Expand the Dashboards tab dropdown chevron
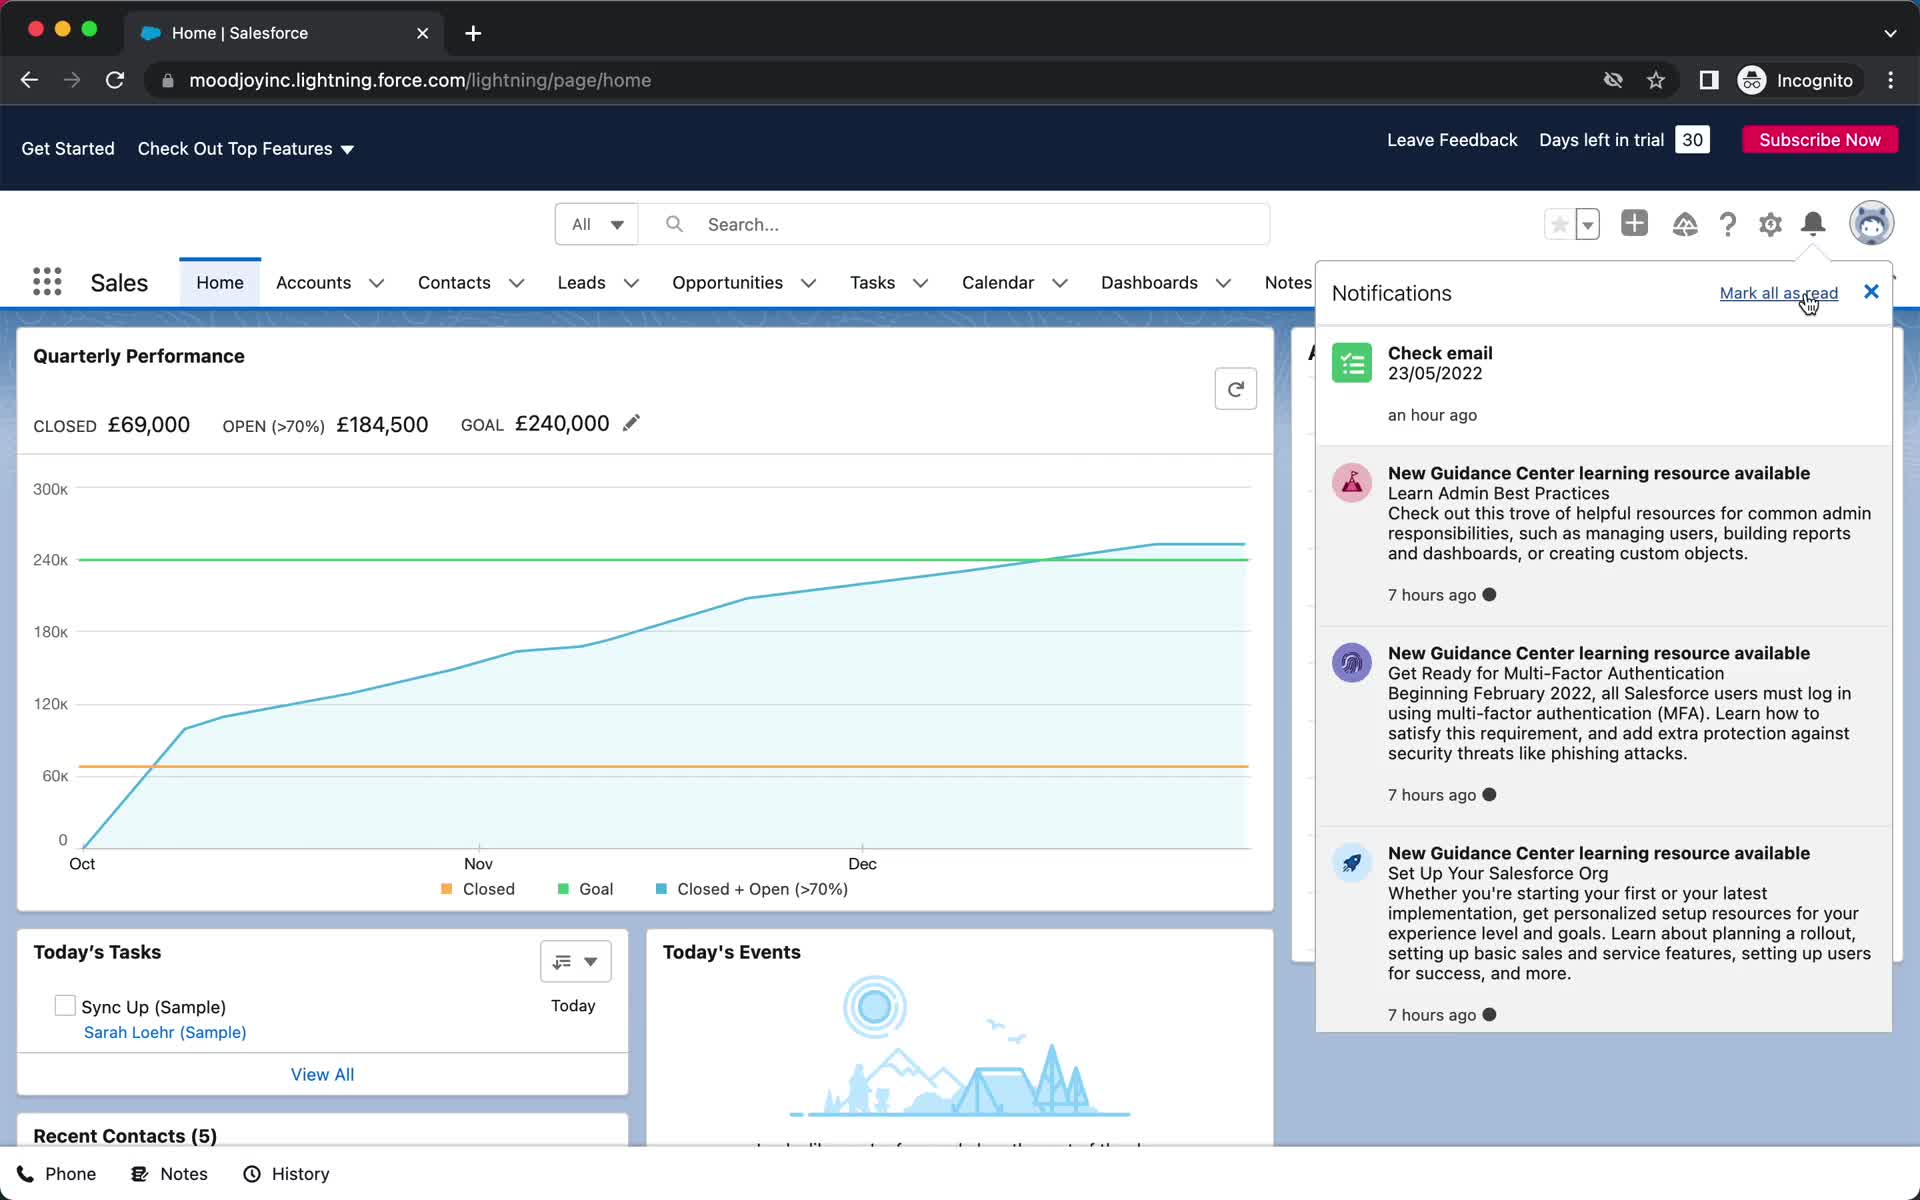This screenshot has height=1200, width=1920. 1223,283
